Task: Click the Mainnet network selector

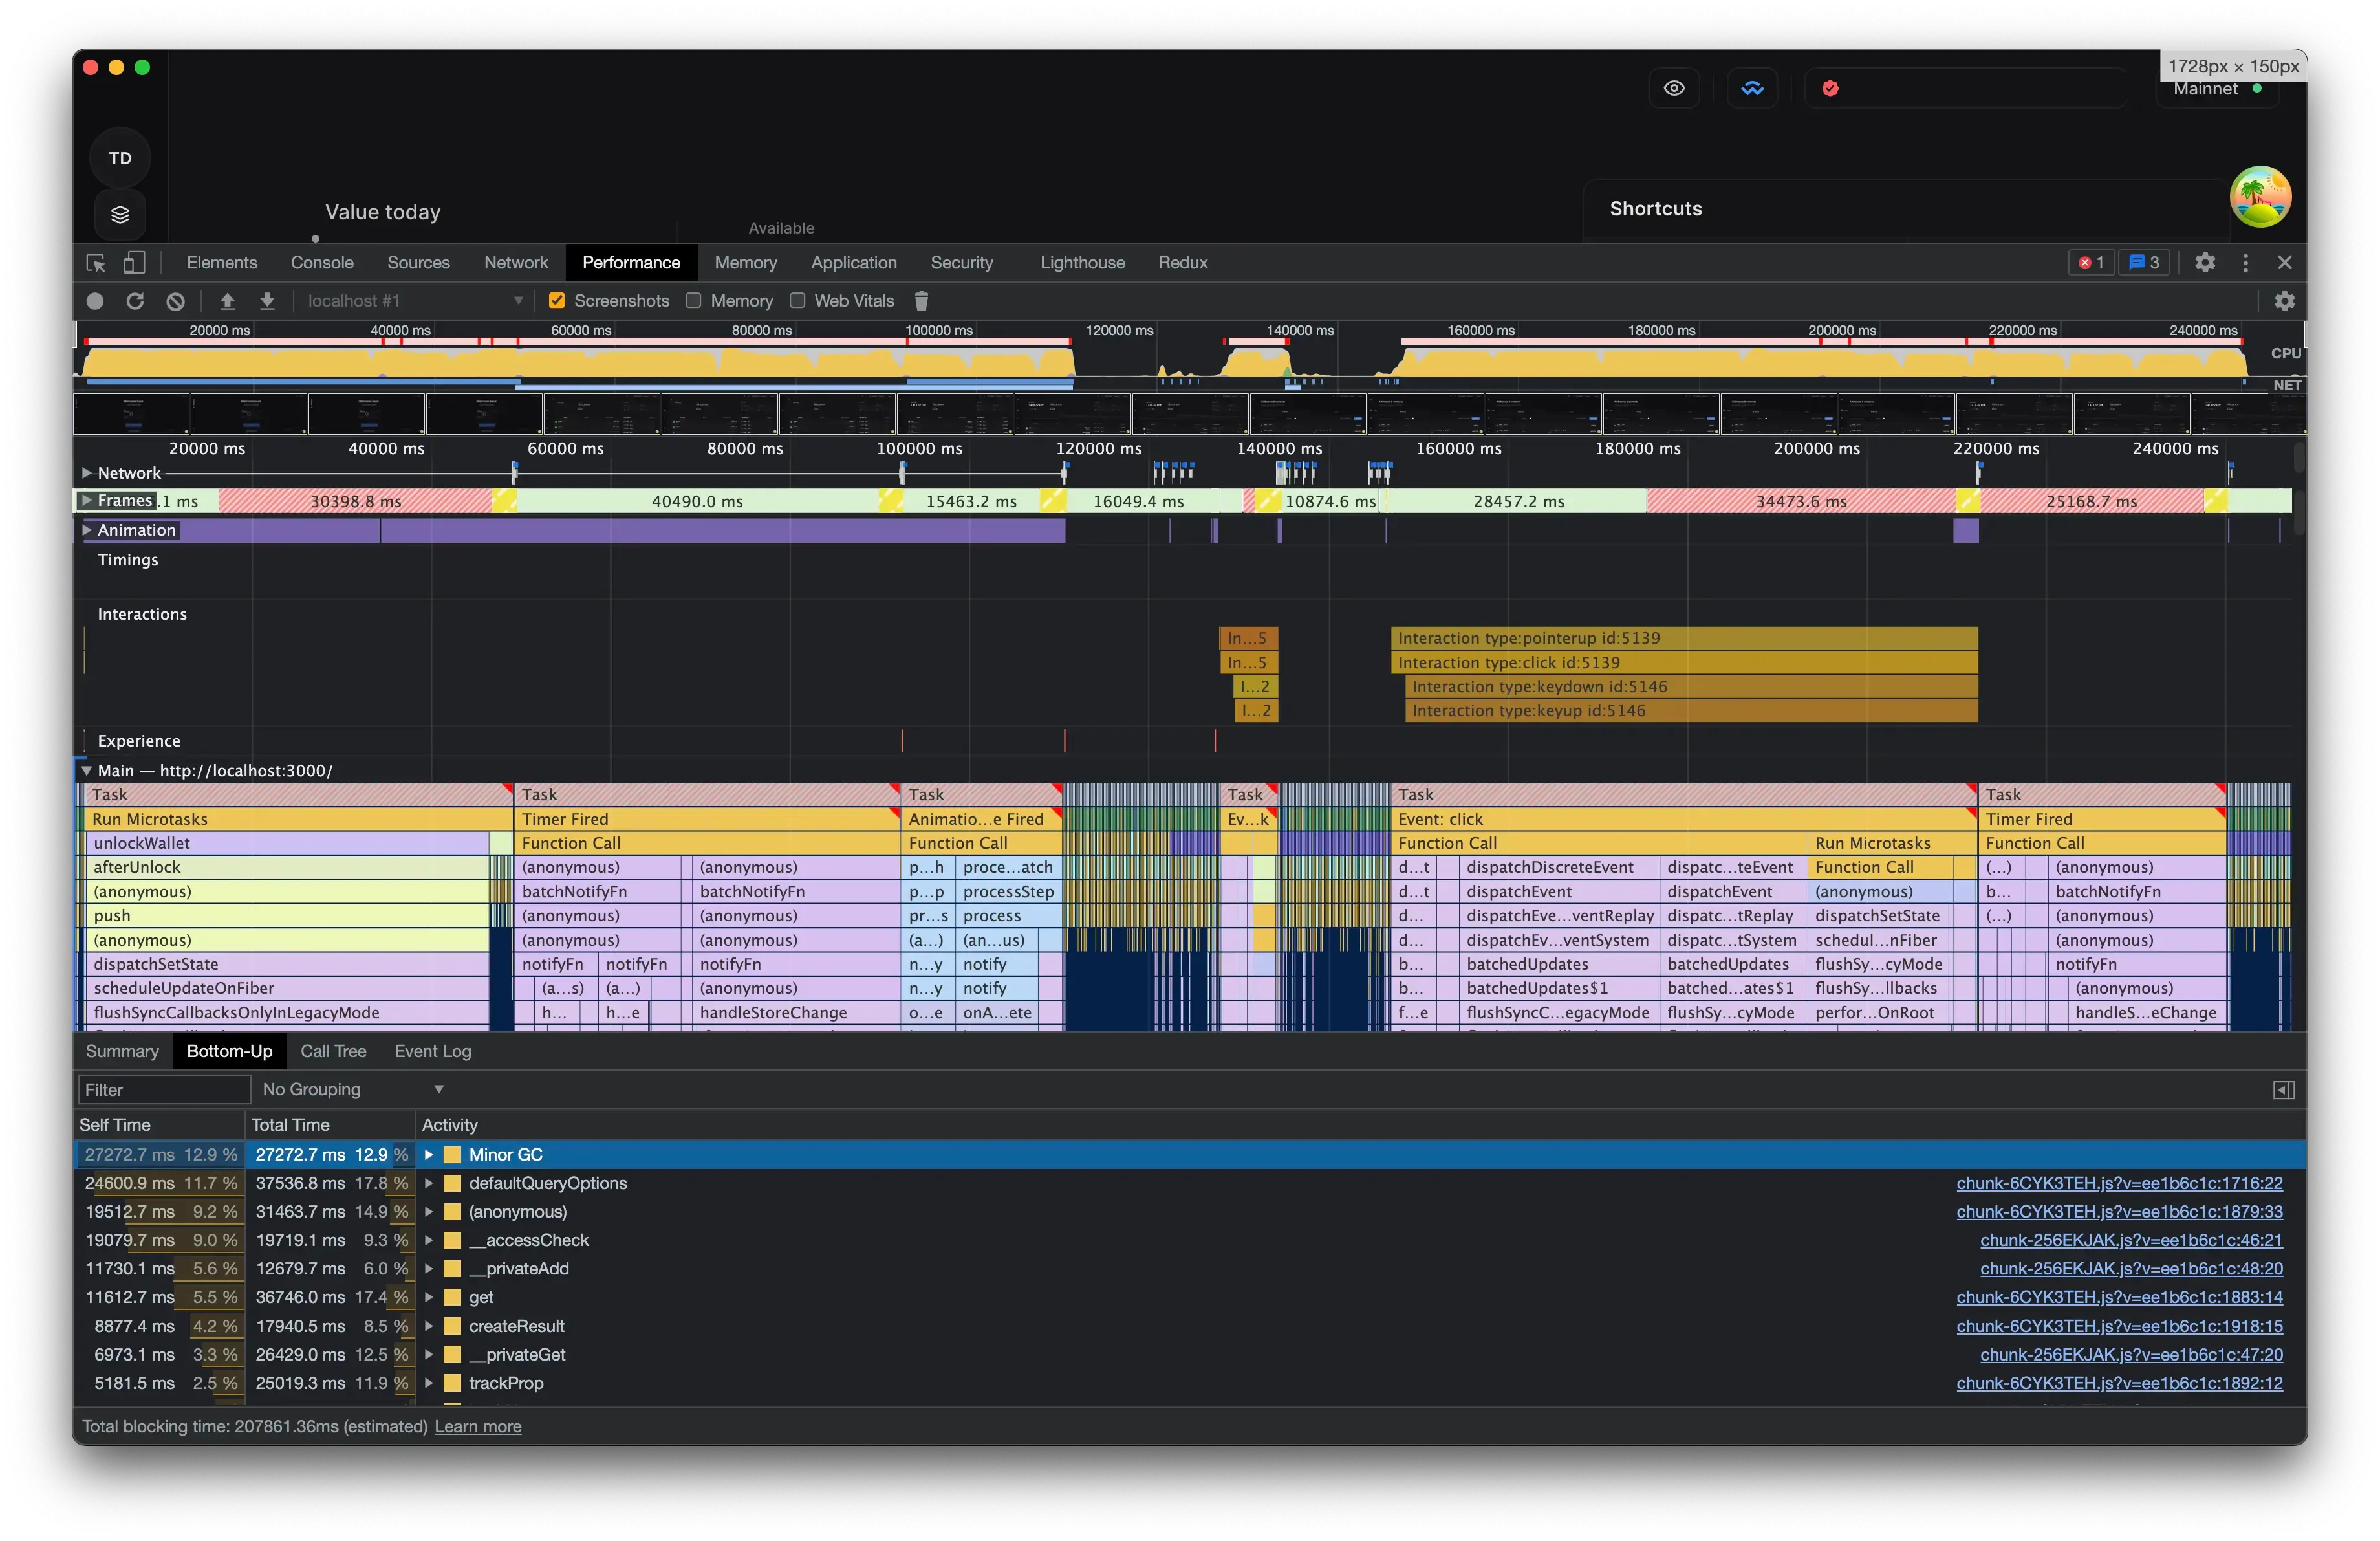Action: point(2217,89)
